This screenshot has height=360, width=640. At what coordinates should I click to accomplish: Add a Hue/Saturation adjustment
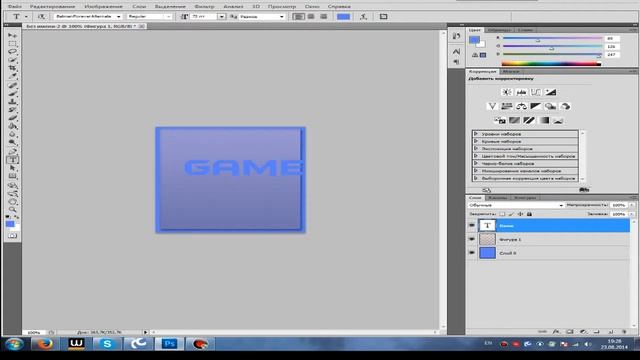507,106
